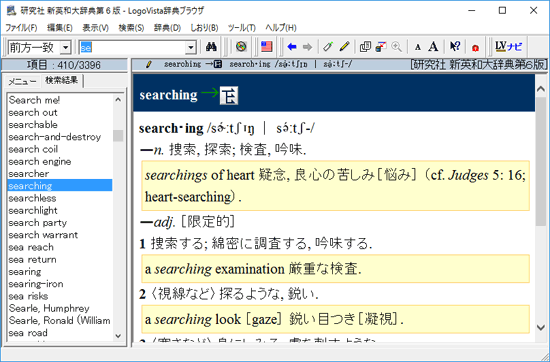Click definition pane scroll down arrow
This screenshot has width=550, height=362.
point(541,328)
